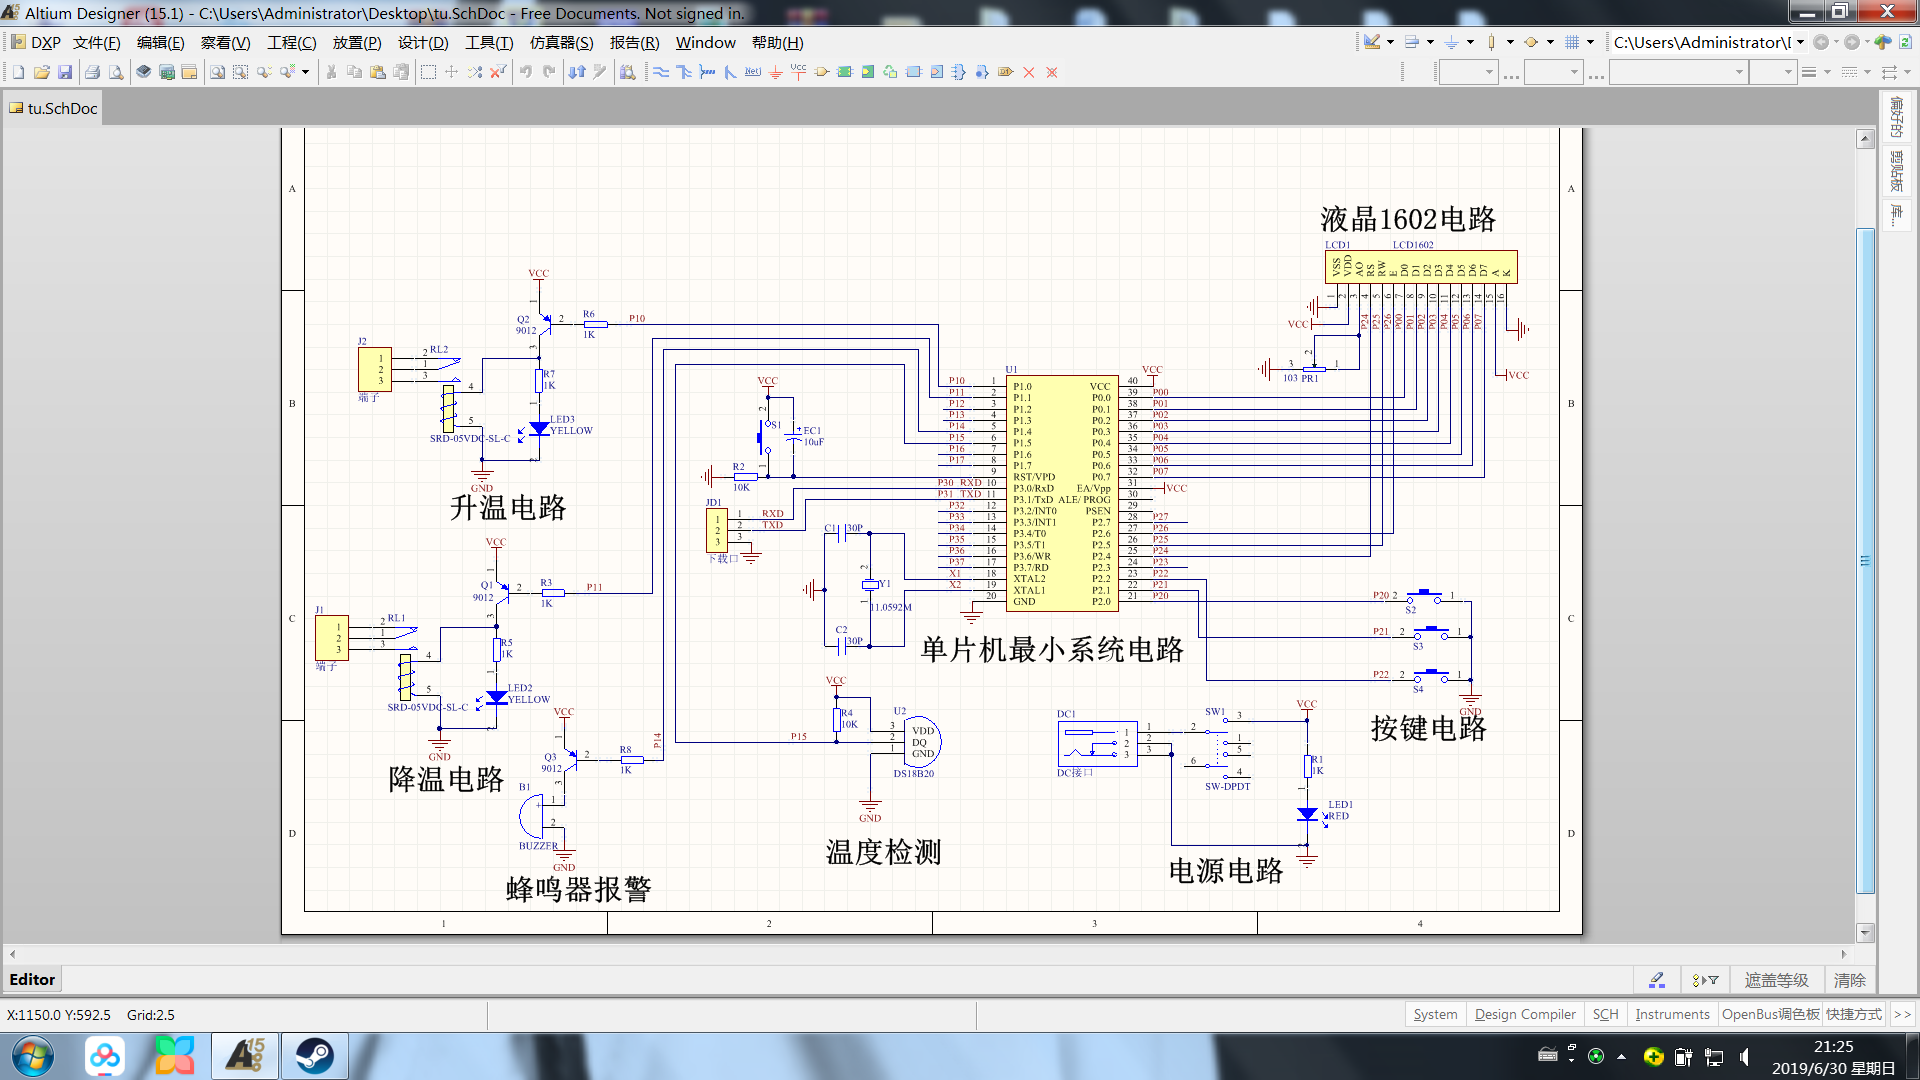Image resolution: width=1920 pixels, height=1080 pixels.
Task: Select the tu.SchDoc document tab
Action: point(53,108)
